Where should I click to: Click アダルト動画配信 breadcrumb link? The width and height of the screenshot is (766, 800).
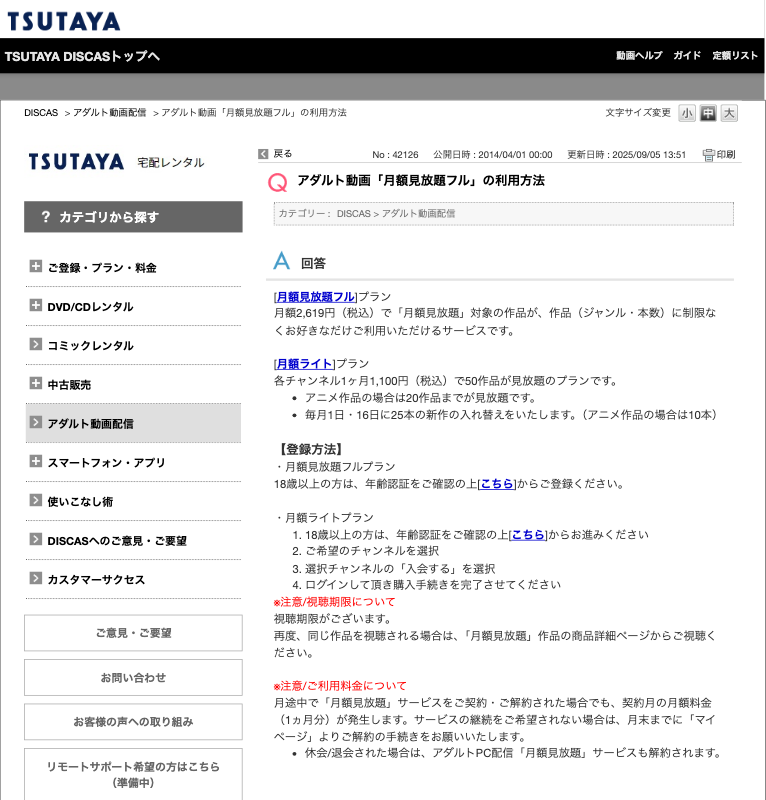(109, 113)
